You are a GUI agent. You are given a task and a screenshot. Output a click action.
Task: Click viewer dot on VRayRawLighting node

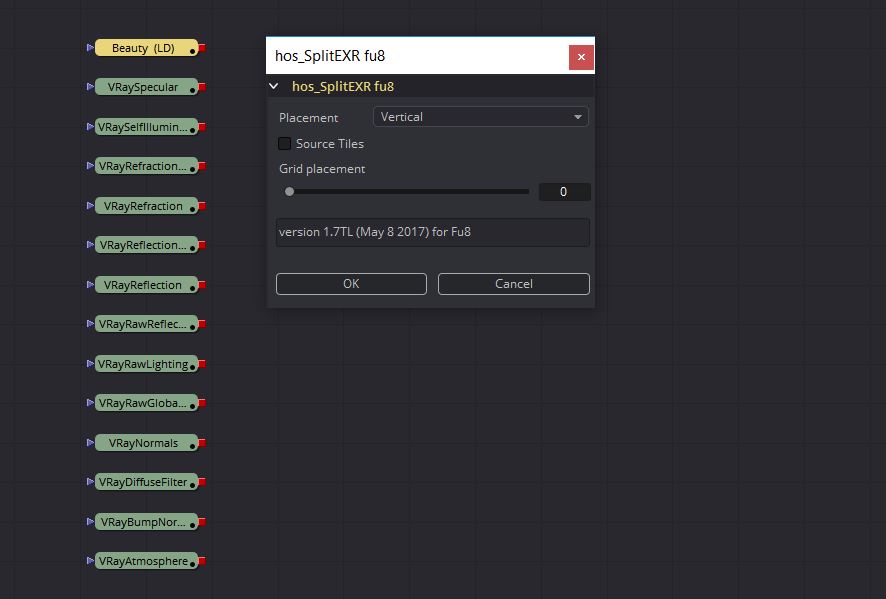click(x=193, y=368)
